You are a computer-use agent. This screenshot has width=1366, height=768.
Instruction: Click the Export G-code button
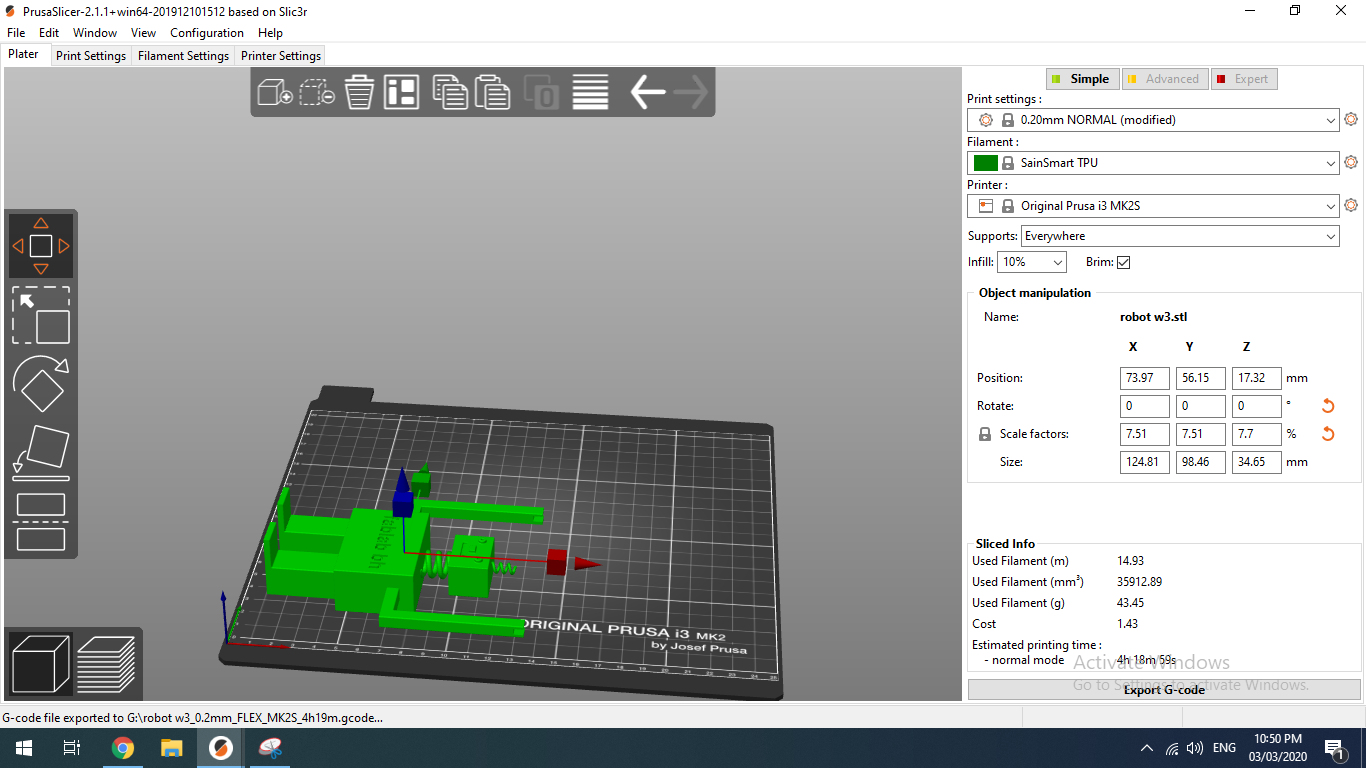coord(1164,690)
